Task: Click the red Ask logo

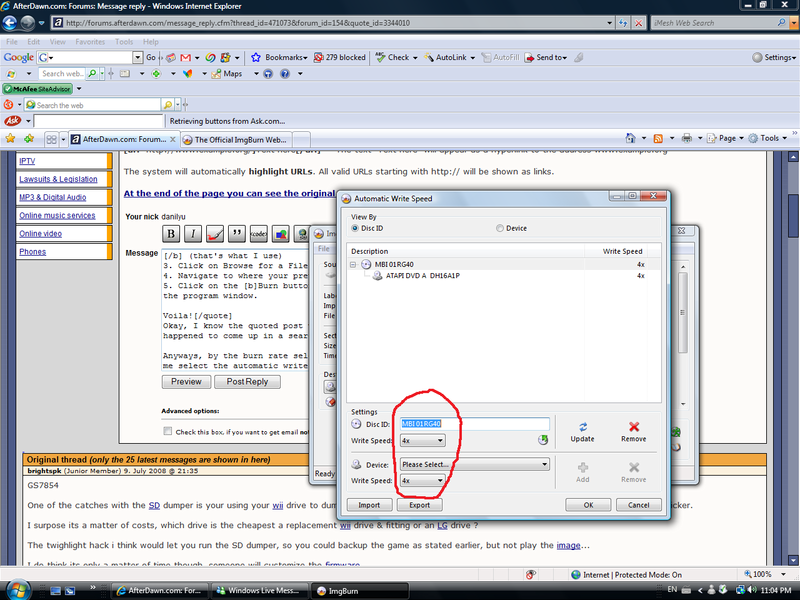Action: pos(12,121)
